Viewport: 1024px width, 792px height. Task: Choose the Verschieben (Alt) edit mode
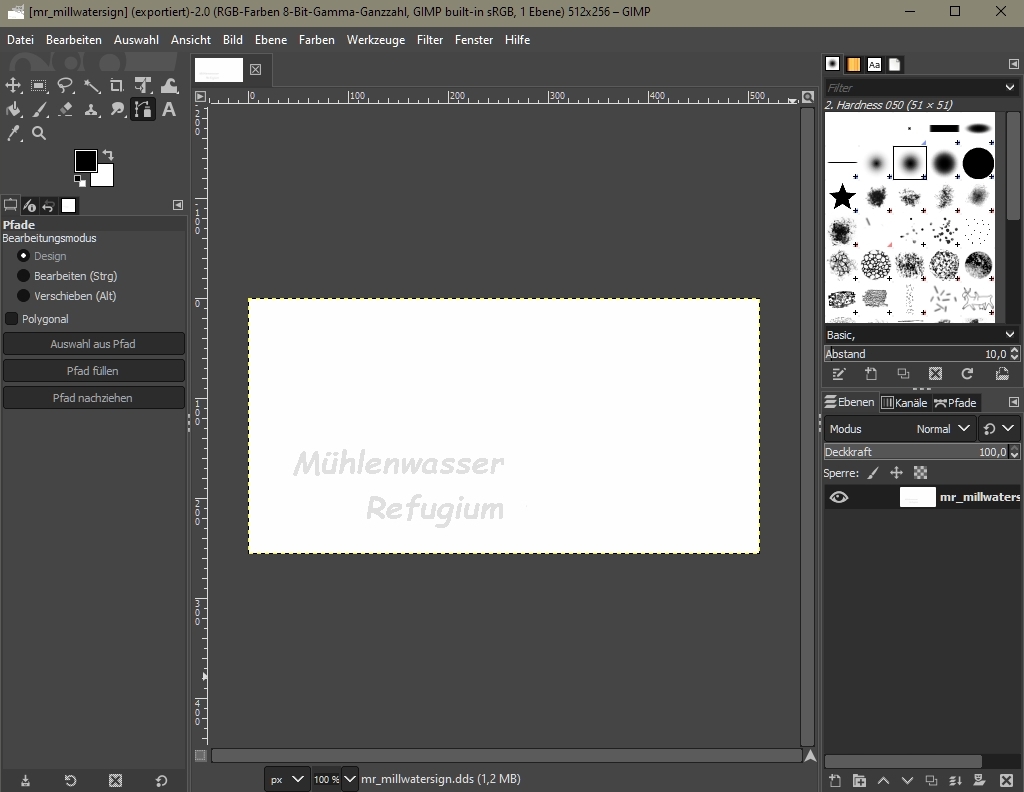[x=24, y=296]
